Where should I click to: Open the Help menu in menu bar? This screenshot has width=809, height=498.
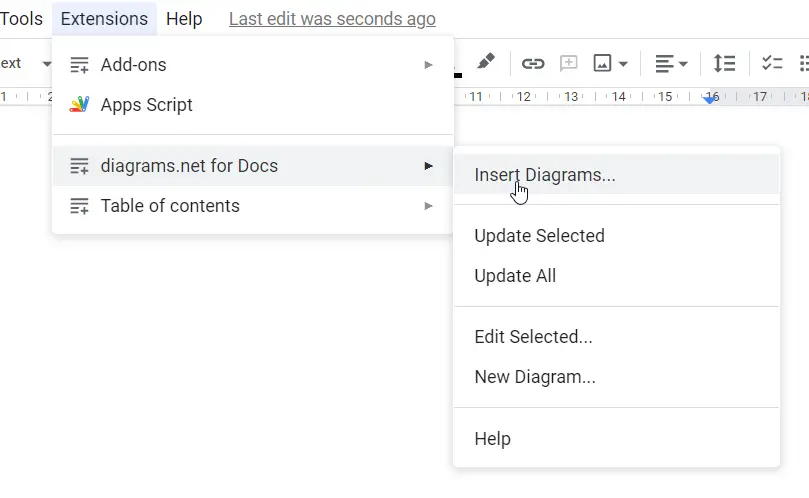point(184,19)
